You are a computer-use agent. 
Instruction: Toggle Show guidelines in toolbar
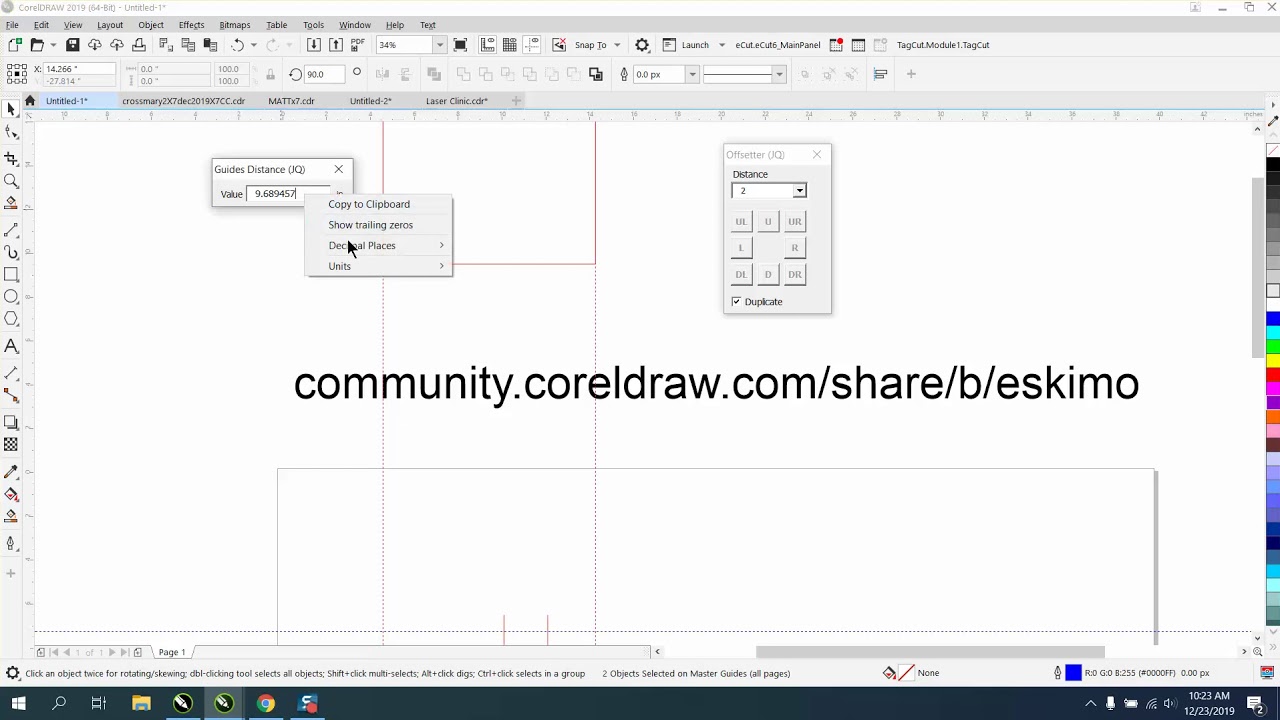click(x=533, y=45)
